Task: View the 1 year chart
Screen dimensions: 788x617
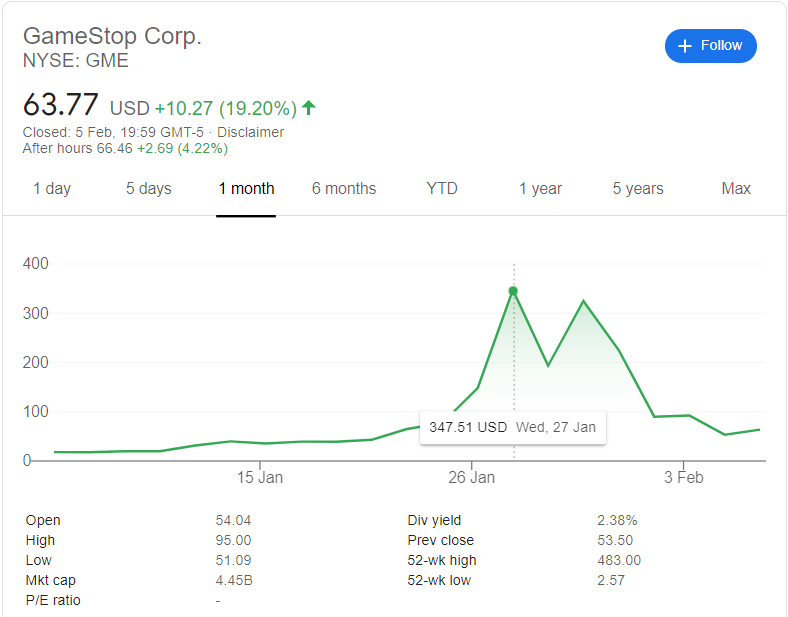Action: 540,188
